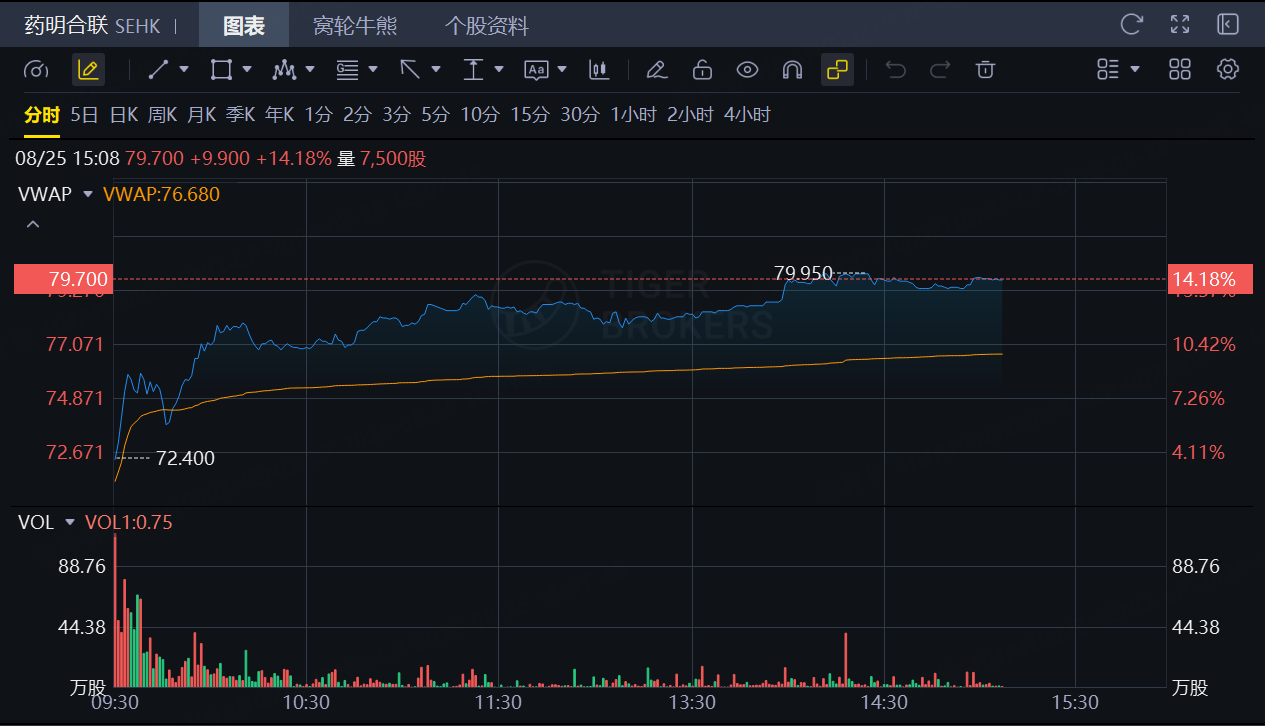Select 3分 timeframe

[396, 115]
